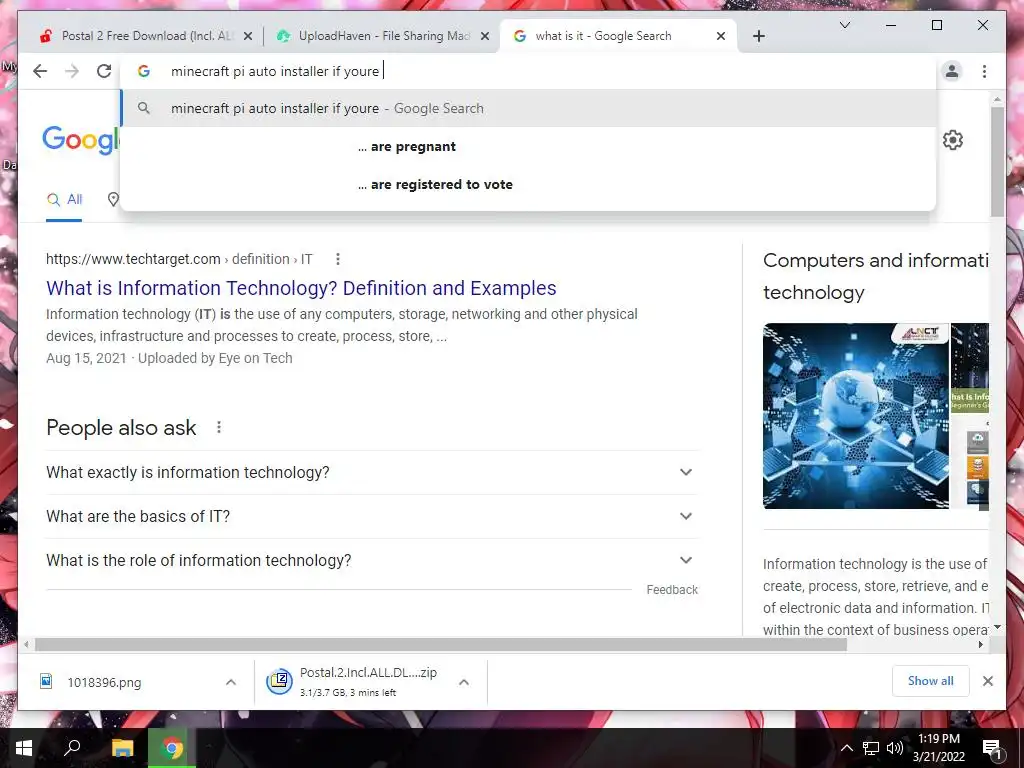The image size is (1024, 768).
Task: Open the Chrome profile avatar
Action: click(952, 71)
